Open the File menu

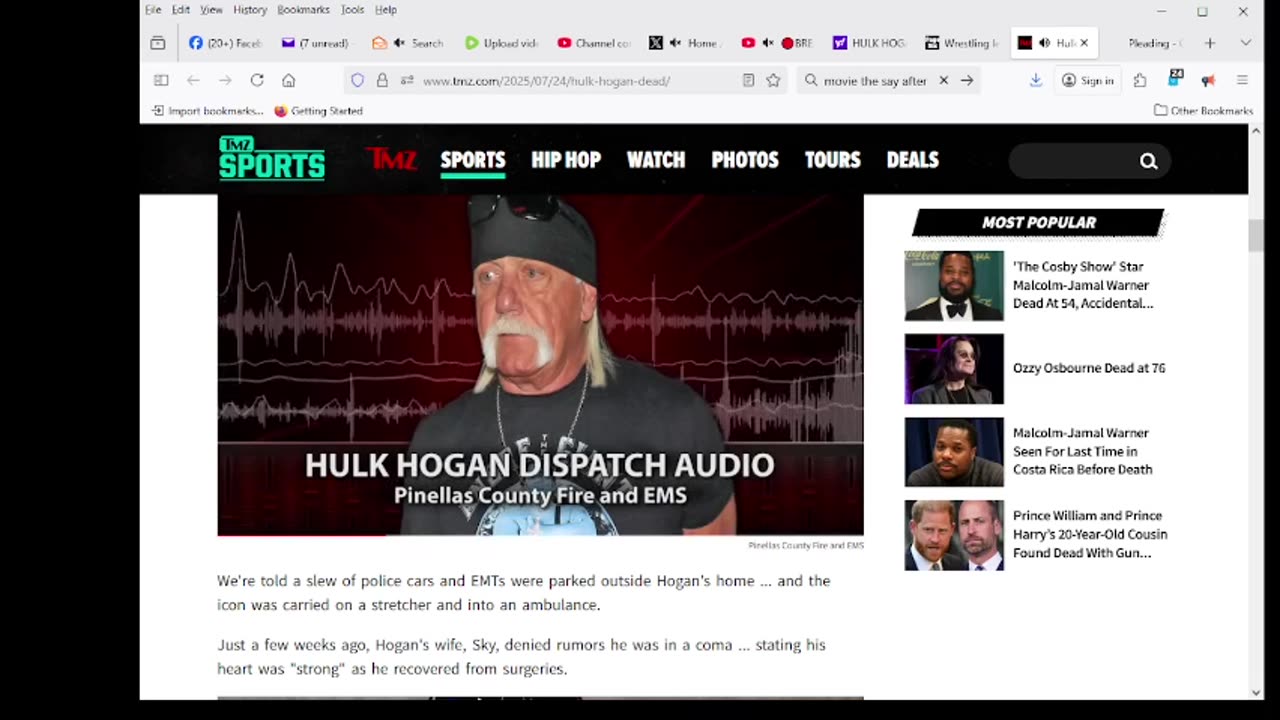point(153,10)
